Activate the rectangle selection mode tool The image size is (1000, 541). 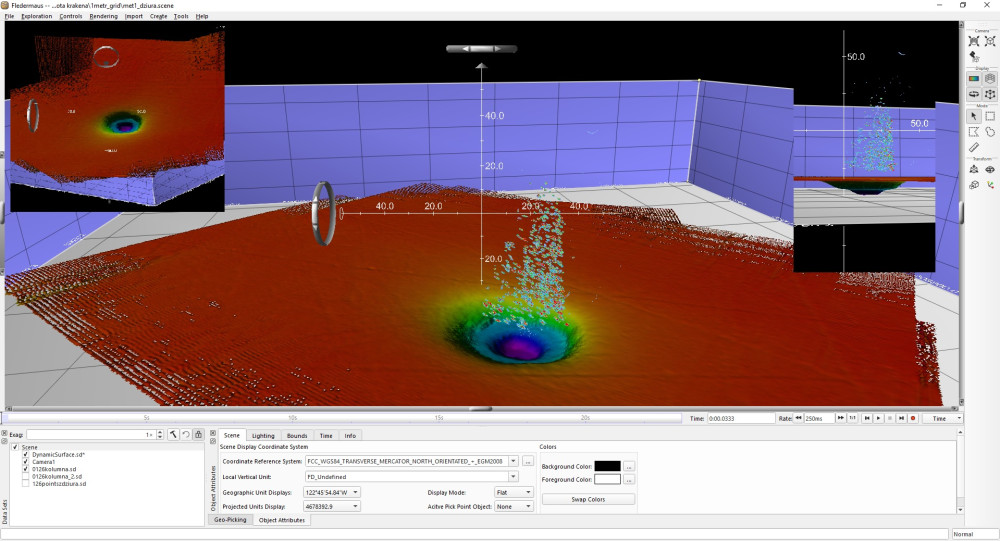pyautogui.click(x=990, y=116)
